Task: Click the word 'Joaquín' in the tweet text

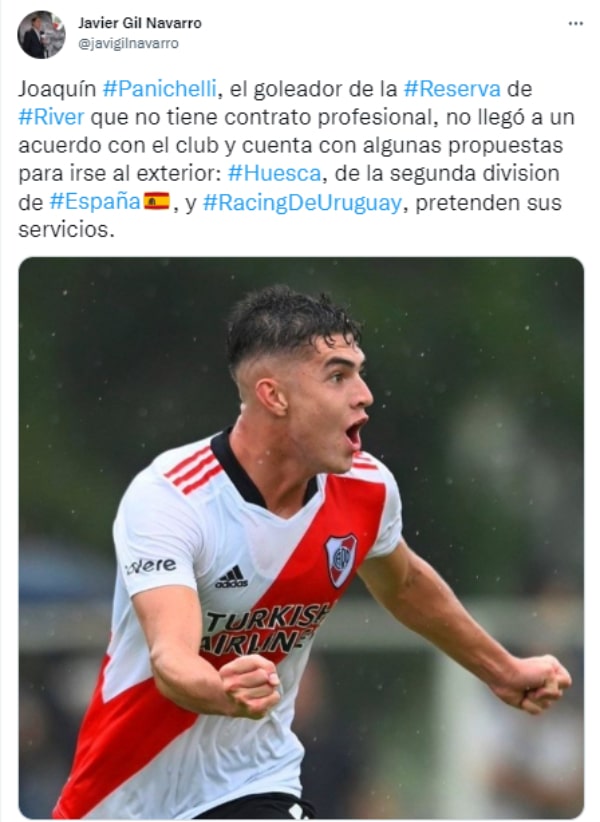Action: 57,89
